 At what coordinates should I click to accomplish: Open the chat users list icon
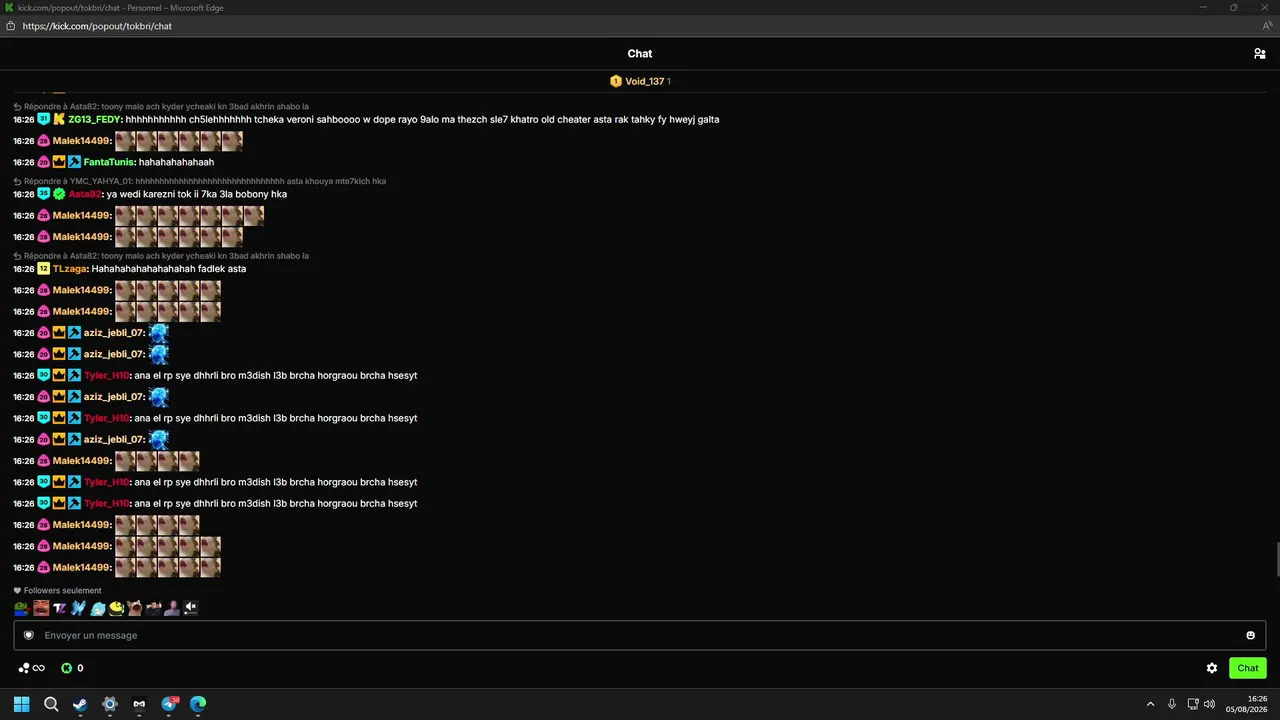(x=1259, y=54)
